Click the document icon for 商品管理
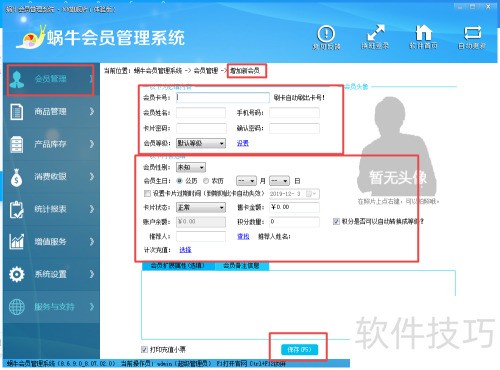 (17, 111)
